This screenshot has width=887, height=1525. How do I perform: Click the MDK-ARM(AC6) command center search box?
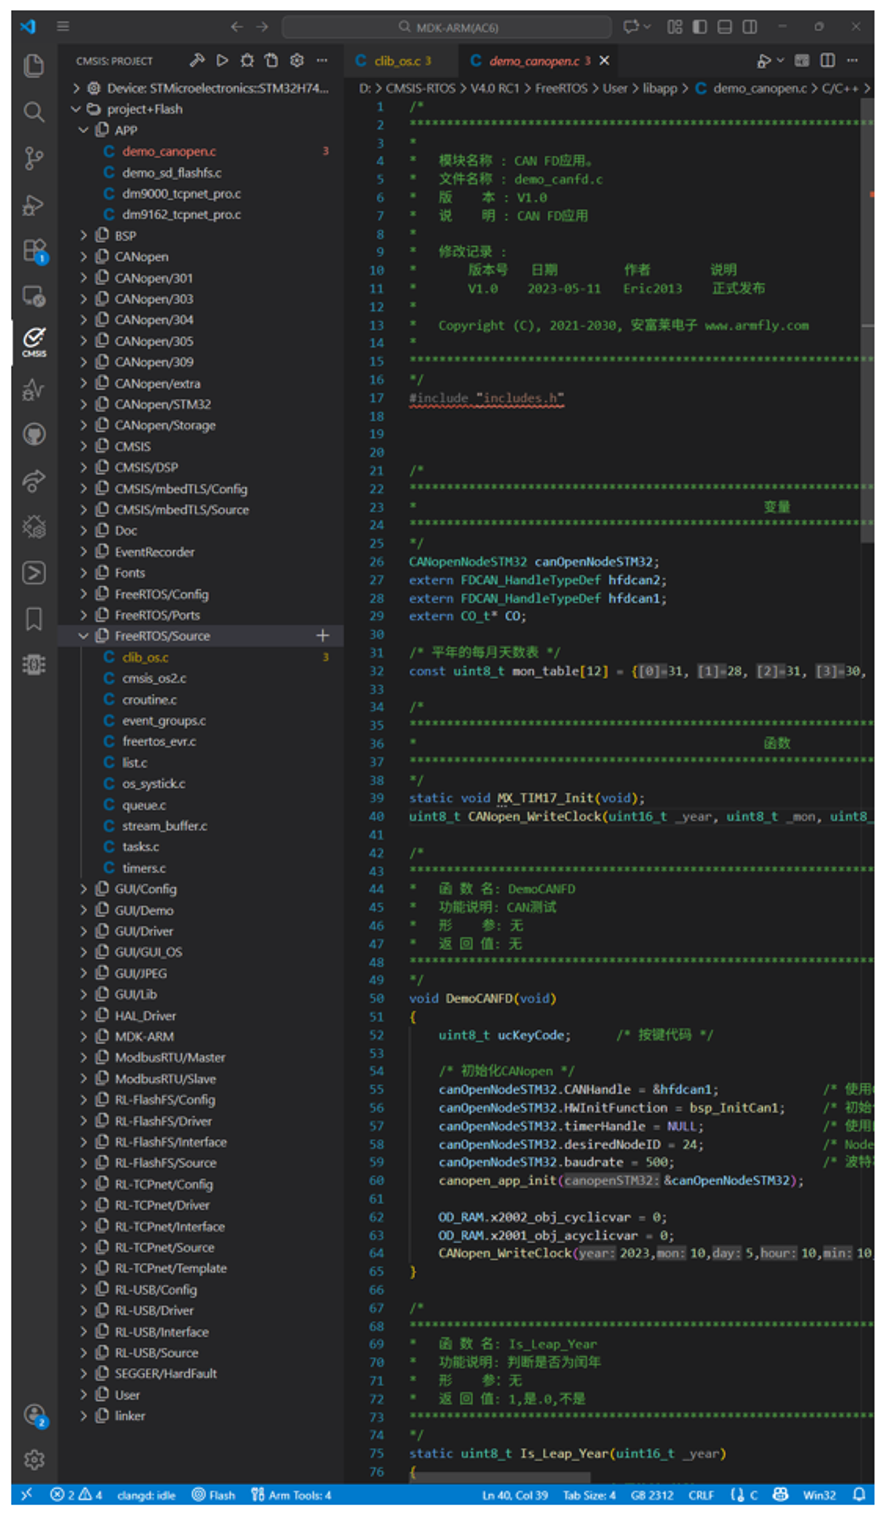point(447,27)
